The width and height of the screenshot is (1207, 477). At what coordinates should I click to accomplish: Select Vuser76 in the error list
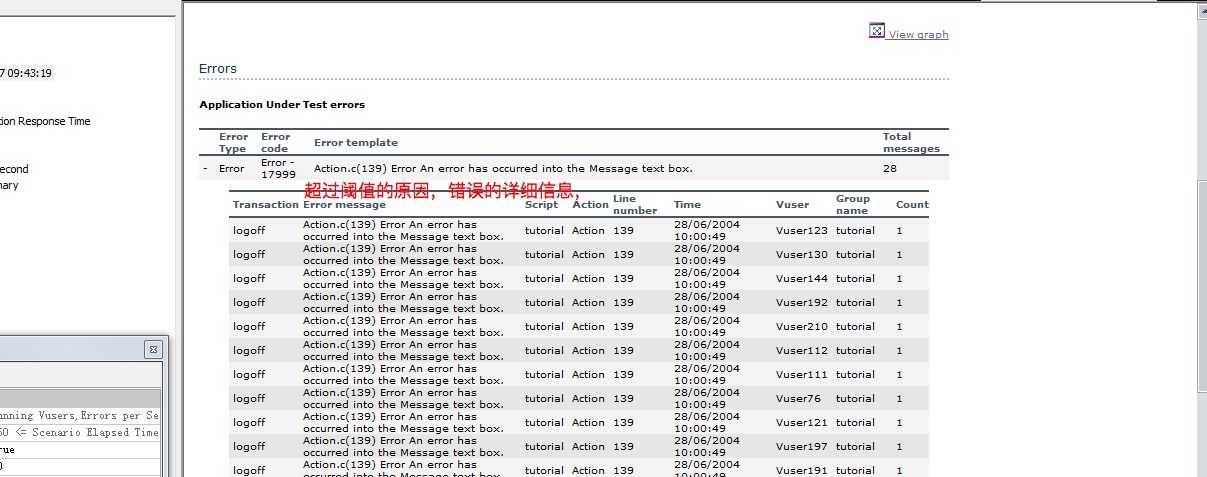[x=799, y=399]
